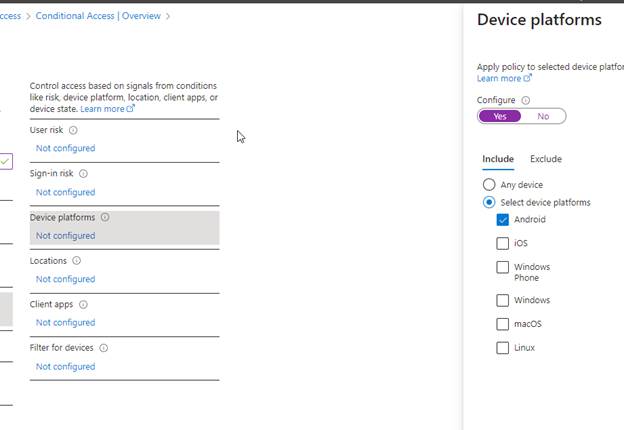Viewport: 624px width, 430px height.
Task: Click the info icon next to User risk
Action: tap(74, 130)
